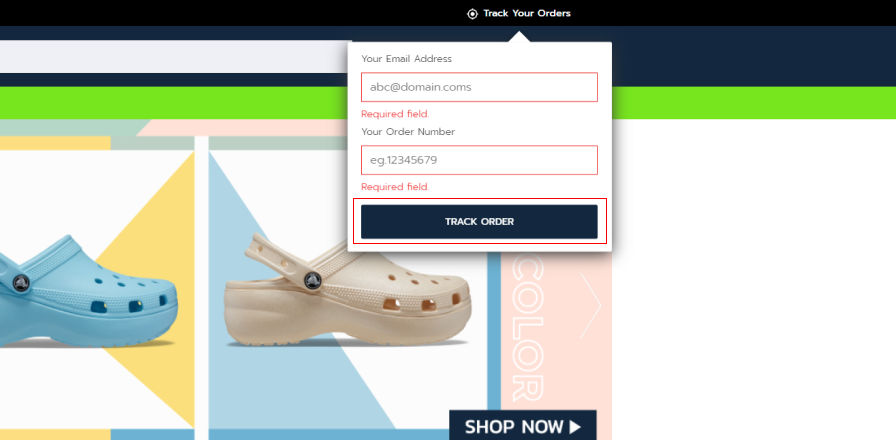Viewport: 896px width, 440px height.
Task: Select the beige platform clog image
Action: pyautogui.click(x=347, y=289)
